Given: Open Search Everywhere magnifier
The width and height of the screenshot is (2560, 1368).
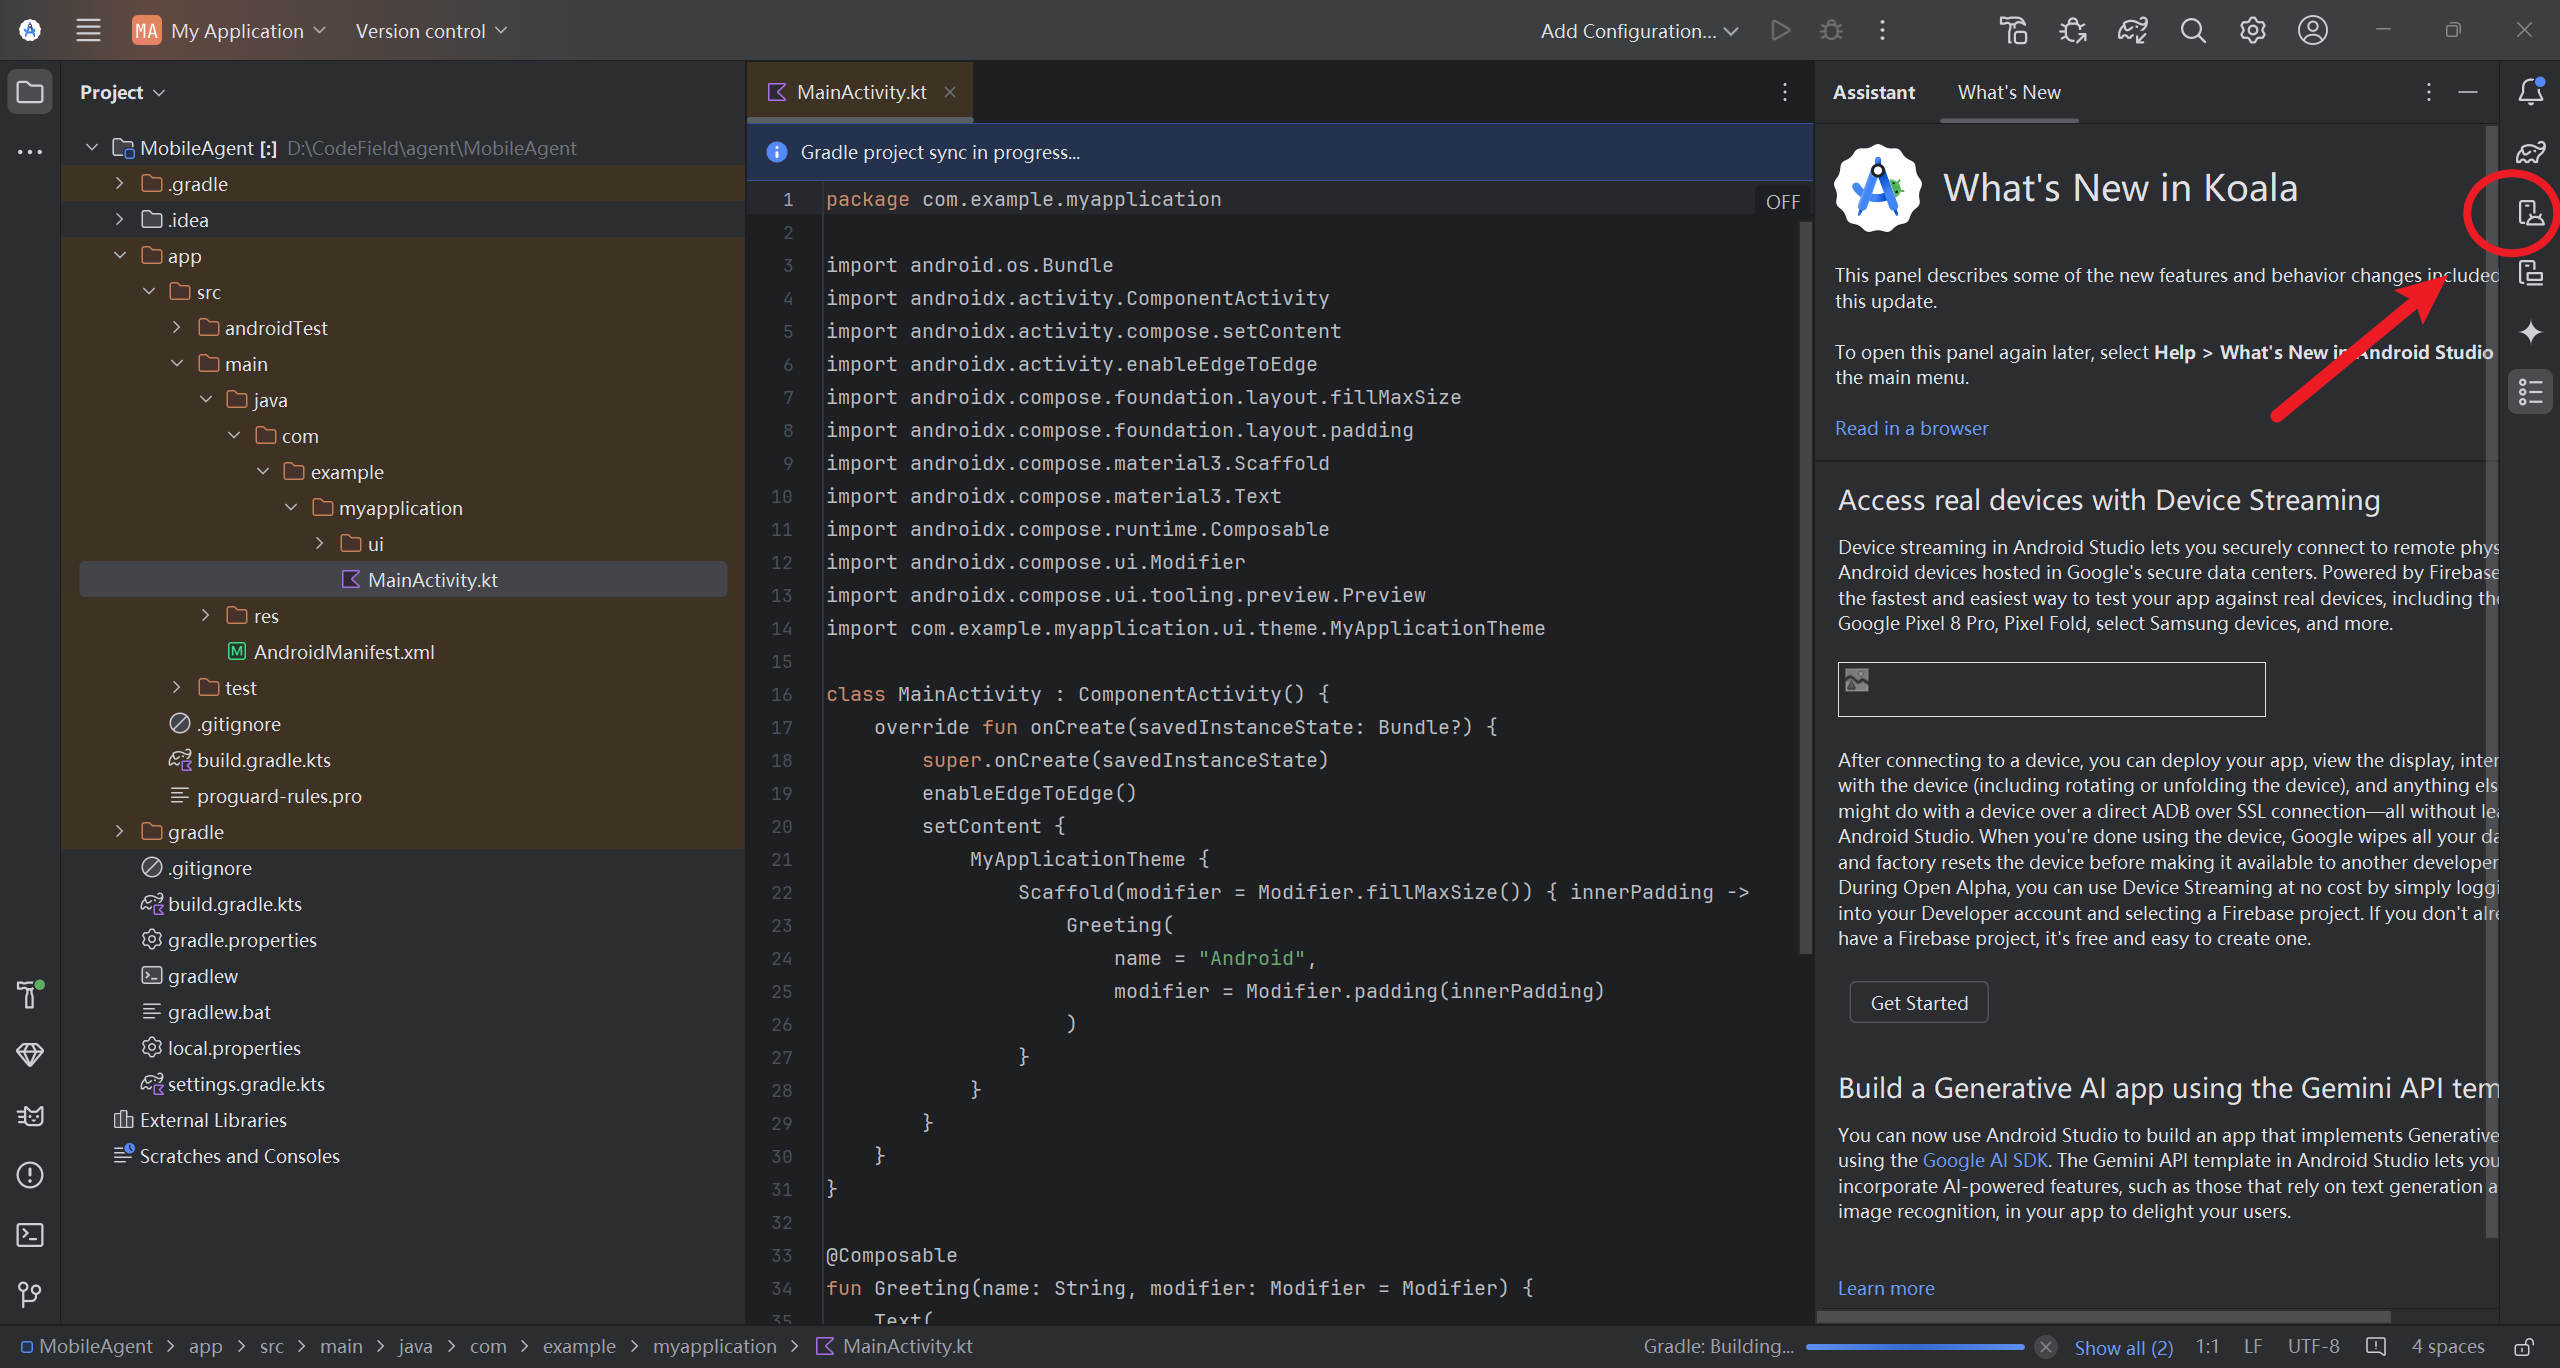Looking at the screenshot, I should [2193, 30].
